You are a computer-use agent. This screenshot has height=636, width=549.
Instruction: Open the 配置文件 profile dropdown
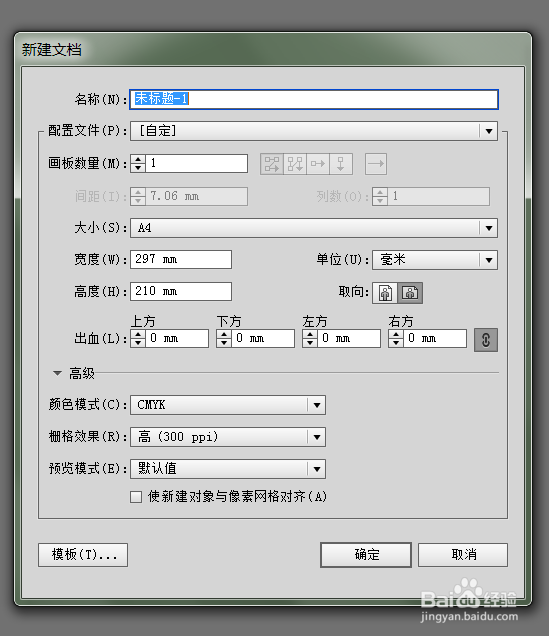[313, 131]
